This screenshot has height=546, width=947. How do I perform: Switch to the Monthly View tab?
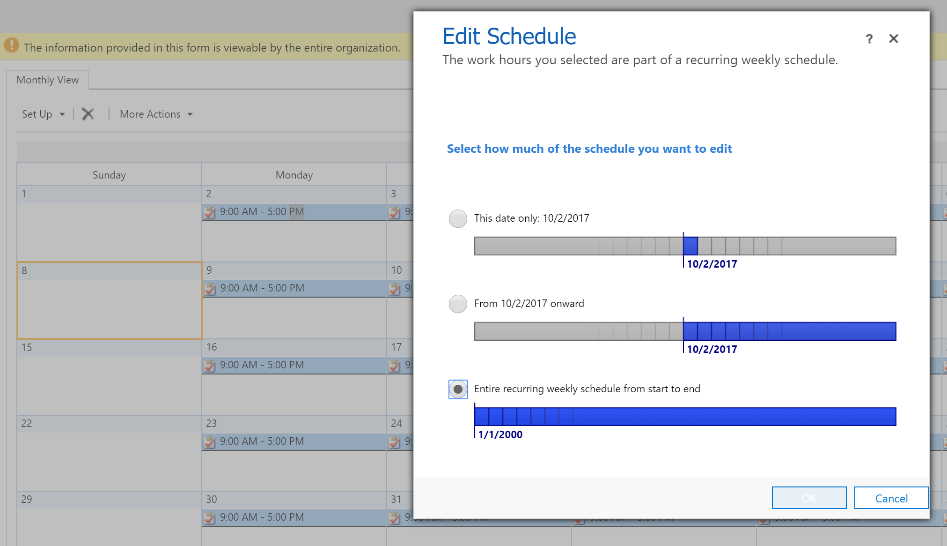(x=47, y=80)
